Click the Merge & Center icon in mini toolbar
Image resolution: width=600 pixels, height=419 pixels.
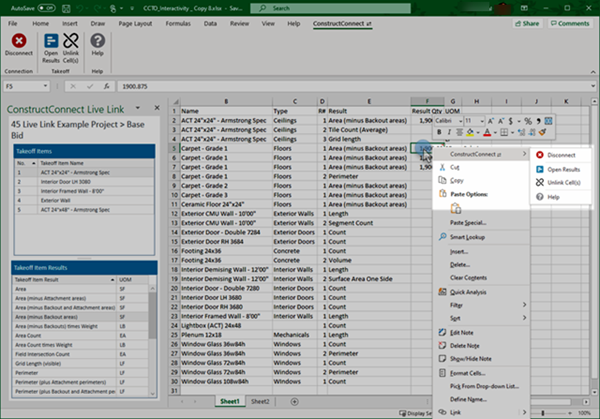tap(548, 121)
